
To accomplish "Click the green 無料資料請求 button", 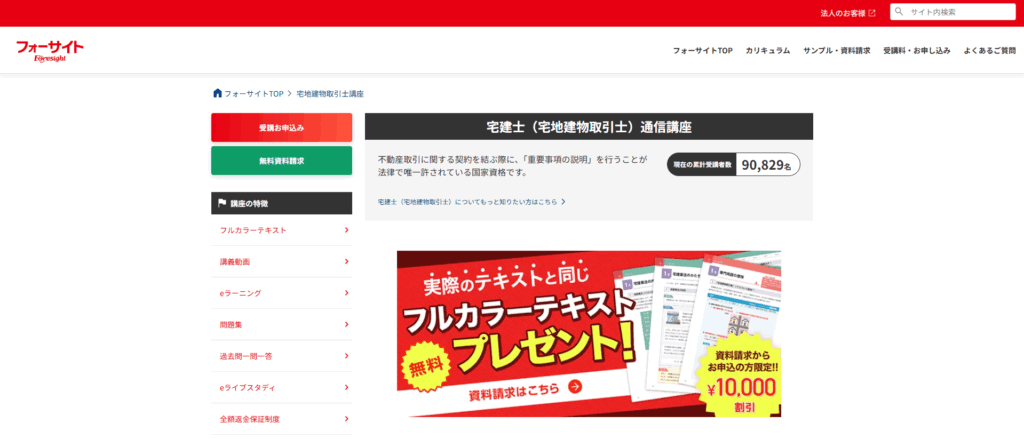I will click(281, 161).
